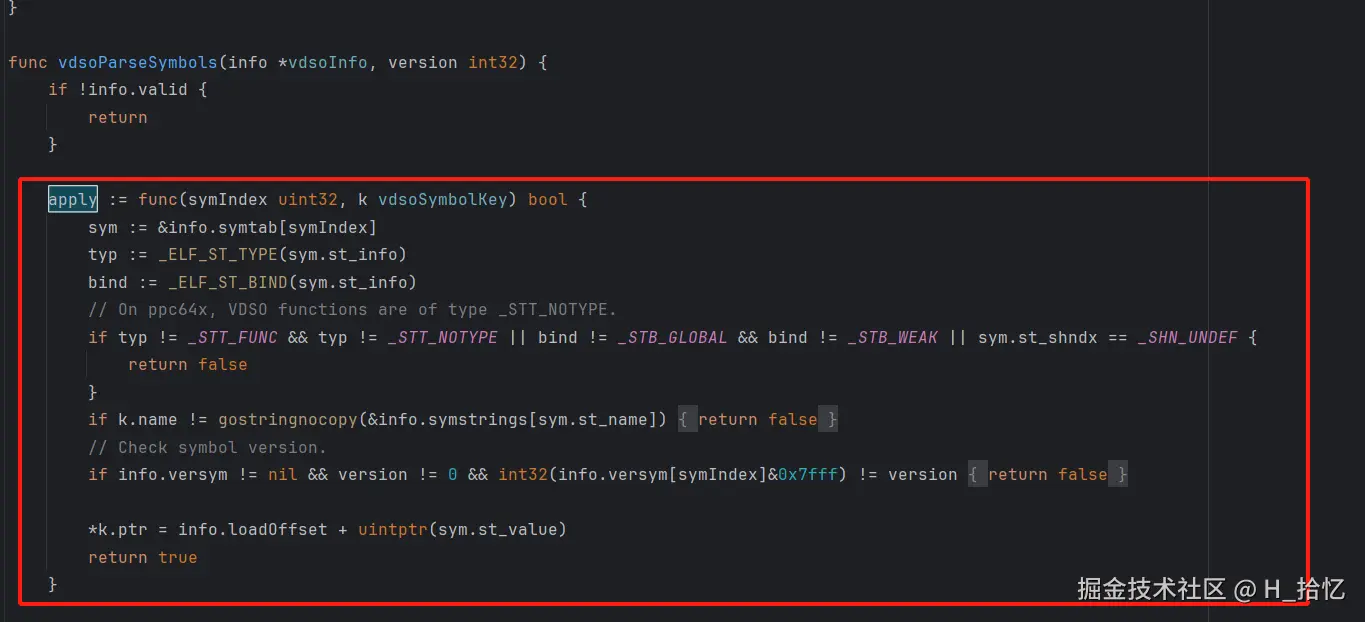Click the ppc64x VDSO functions comment

353,309
